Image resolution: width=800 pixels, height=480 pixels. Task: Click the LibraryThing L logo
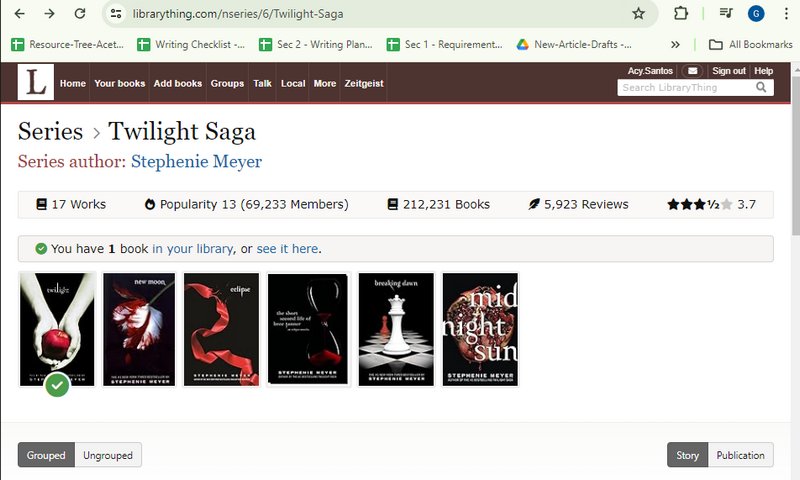click(x=36, y=82)
